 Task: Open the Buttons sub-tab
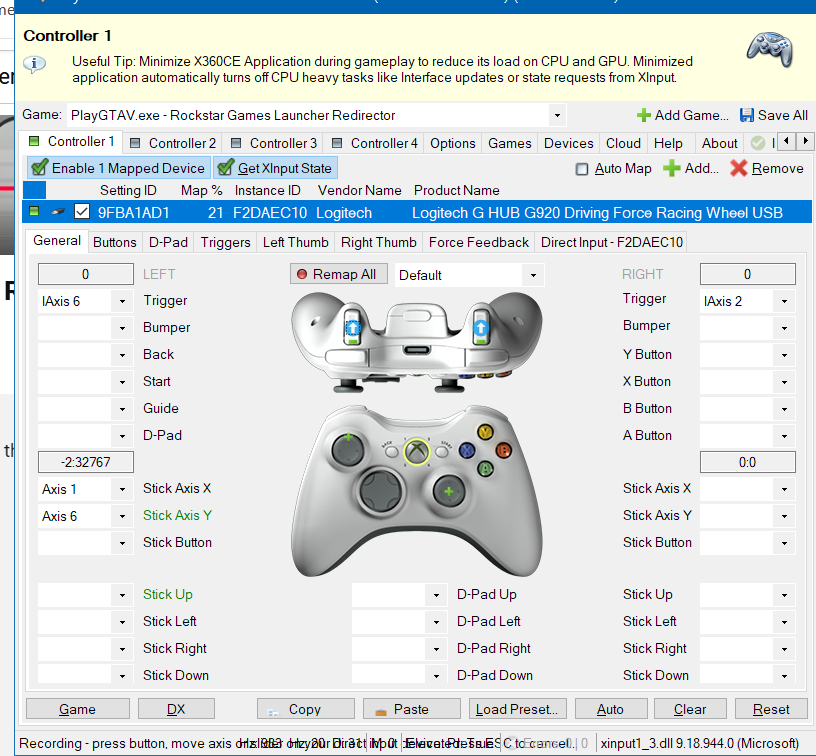115,242
